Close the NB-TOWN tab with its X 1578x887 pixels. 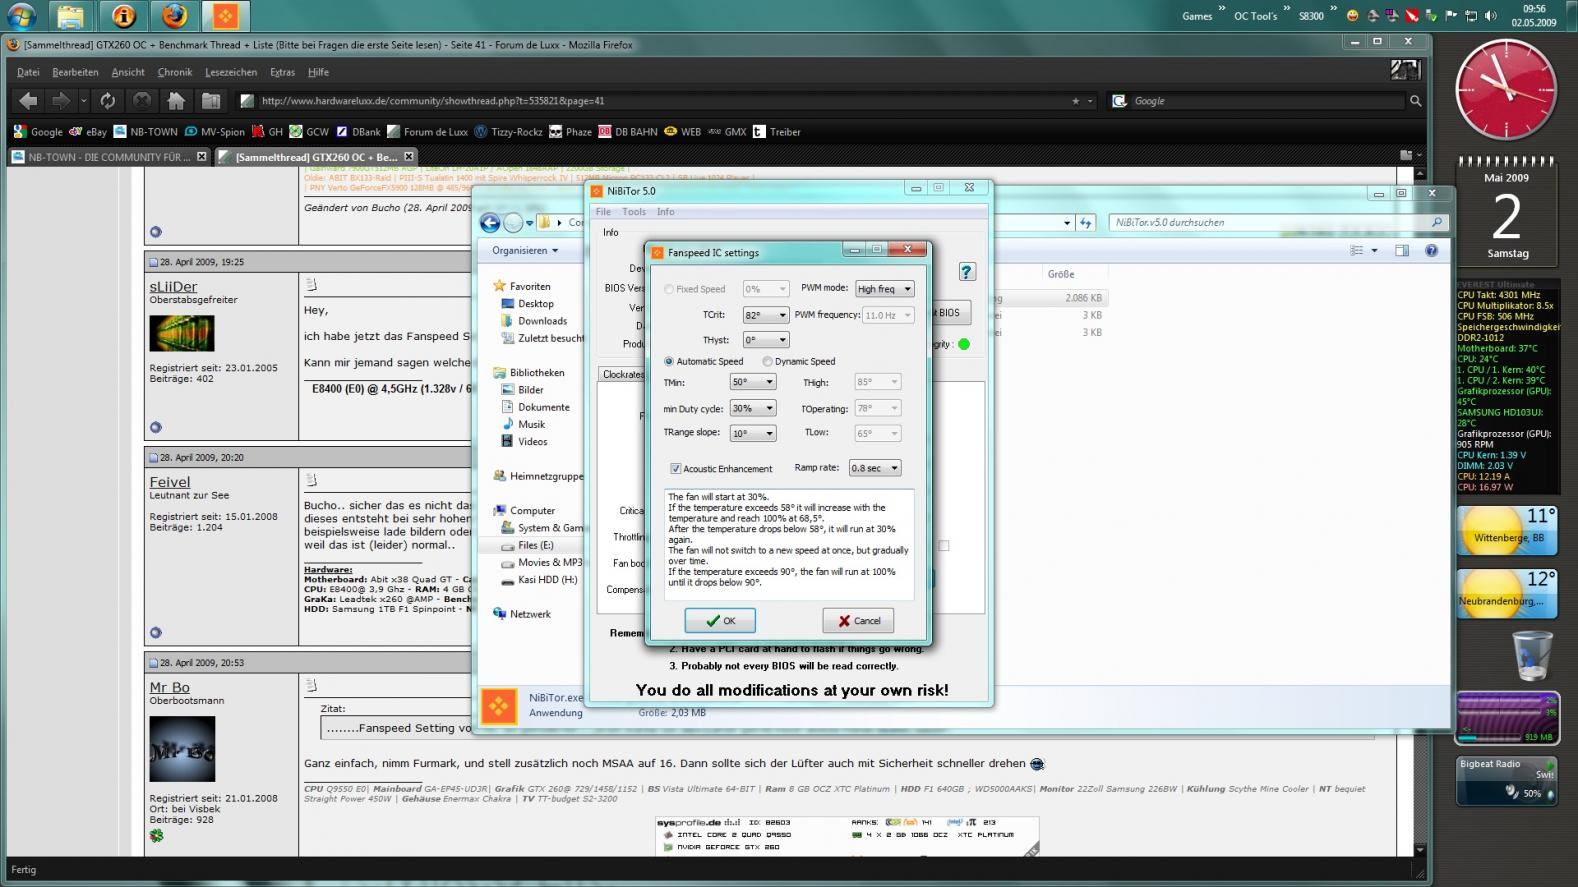[201, 157]
